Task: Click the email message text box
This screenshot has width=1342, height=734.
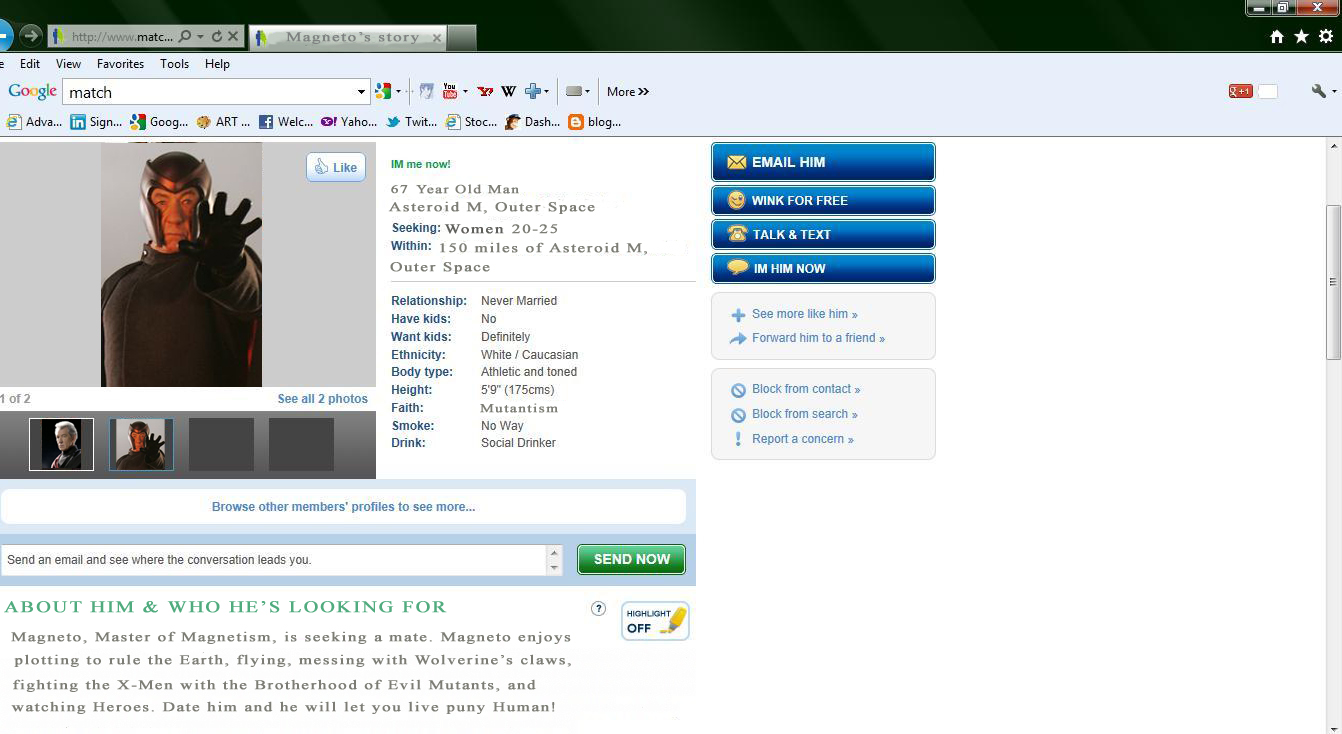Action: [273, 560]
